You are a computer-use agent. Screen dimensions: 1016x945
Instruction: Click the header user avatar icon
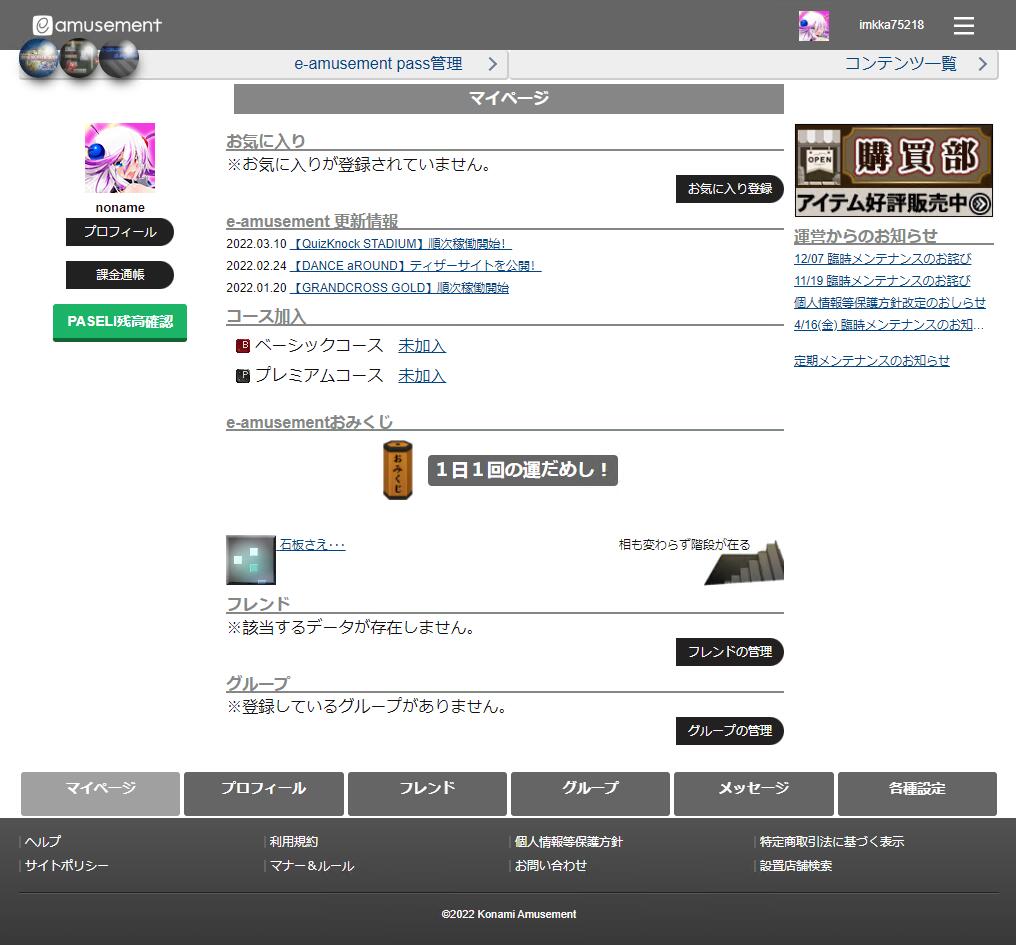click(x=813, y=26)
